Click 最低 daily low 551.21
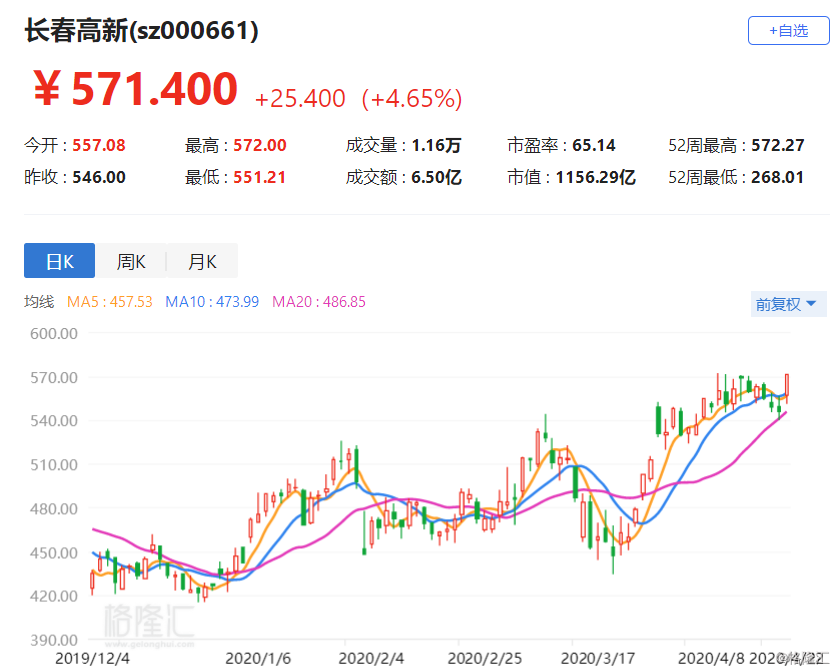This screenshot has height=672, width=837. [259, 177]
